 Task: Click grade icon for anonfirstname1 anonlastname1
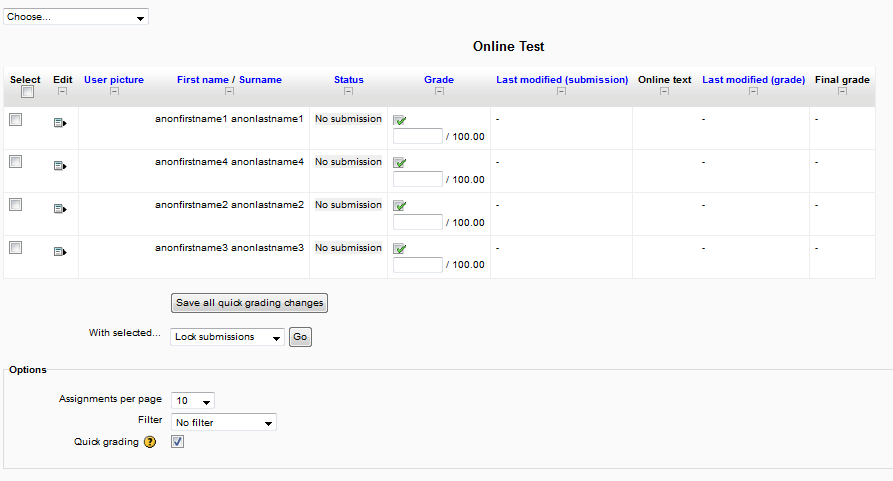tap(400, 120)
